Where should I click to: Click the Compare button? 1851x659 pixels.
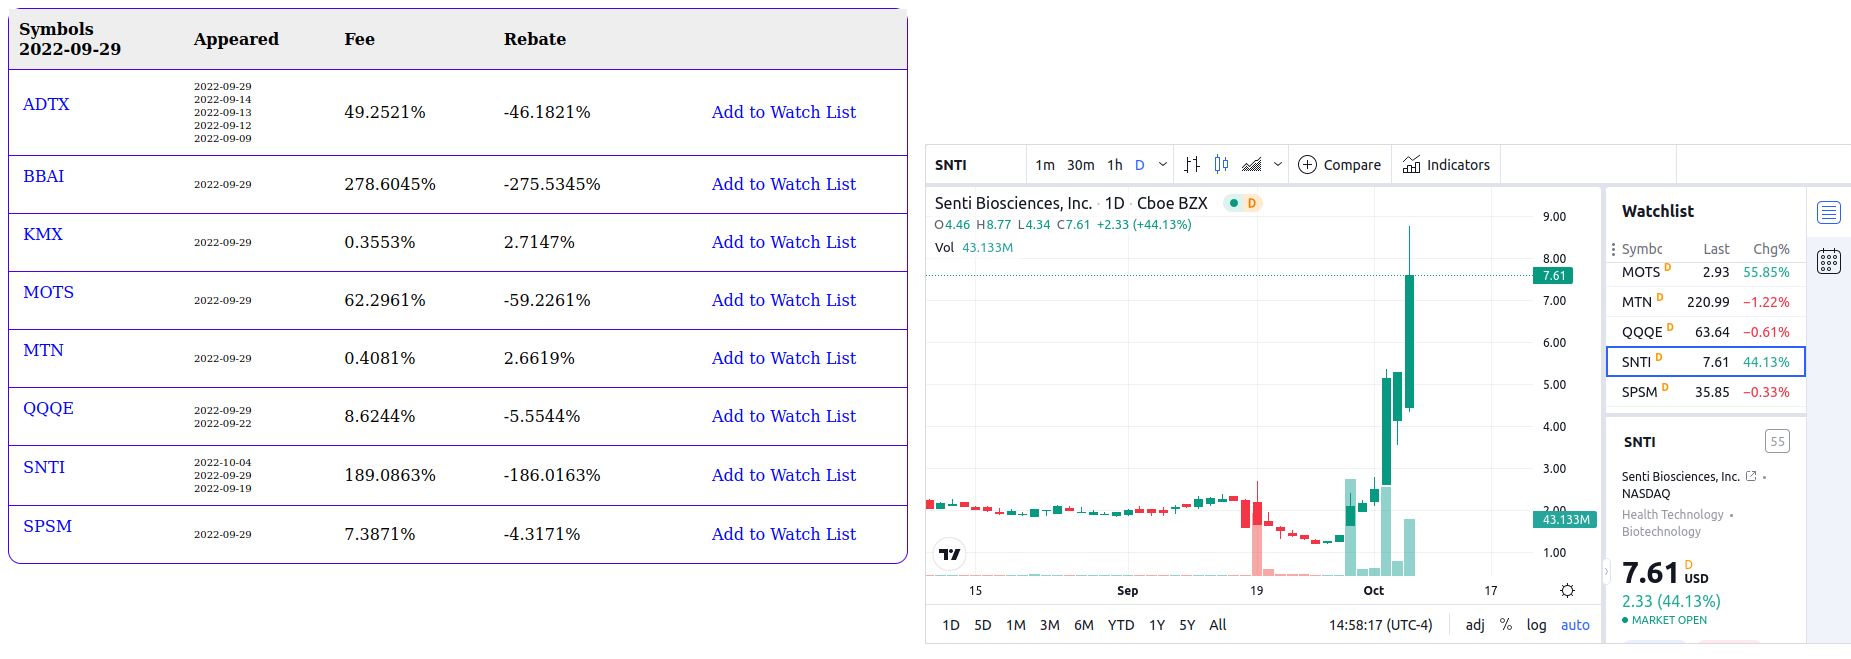[x=1339, y=165]
